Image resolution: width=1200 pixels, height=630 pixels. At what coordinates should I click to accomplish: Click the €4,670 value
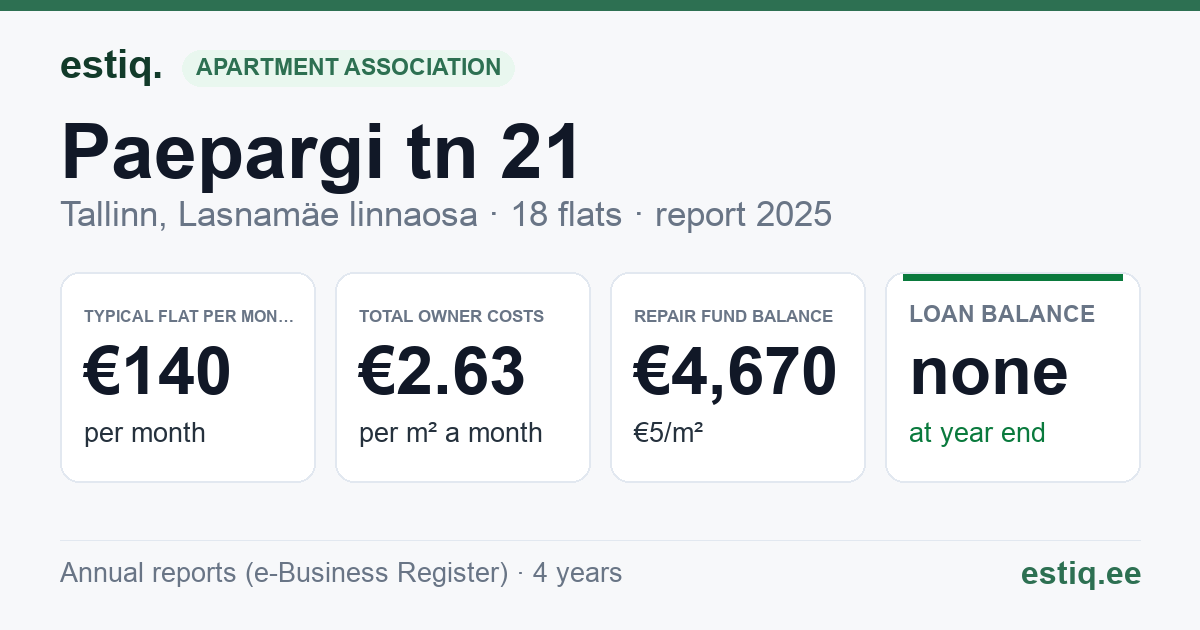click(735, 371)
